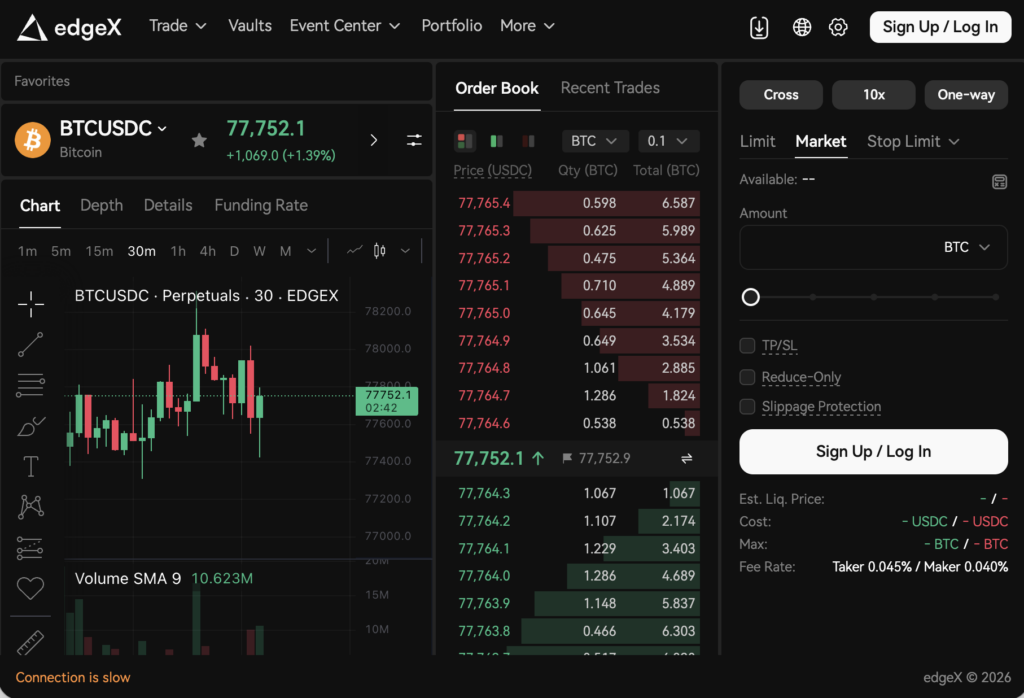Switch to the Depth tab
Image resolution: width=1024 pixels, height=698 pixels.
[102, 206]
